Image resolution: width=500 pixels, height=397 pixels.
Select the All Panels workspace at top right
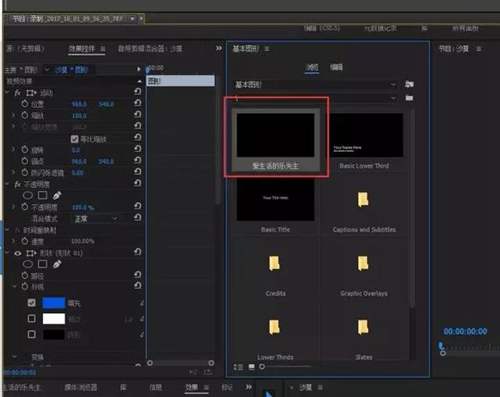(x=465, y=29)
